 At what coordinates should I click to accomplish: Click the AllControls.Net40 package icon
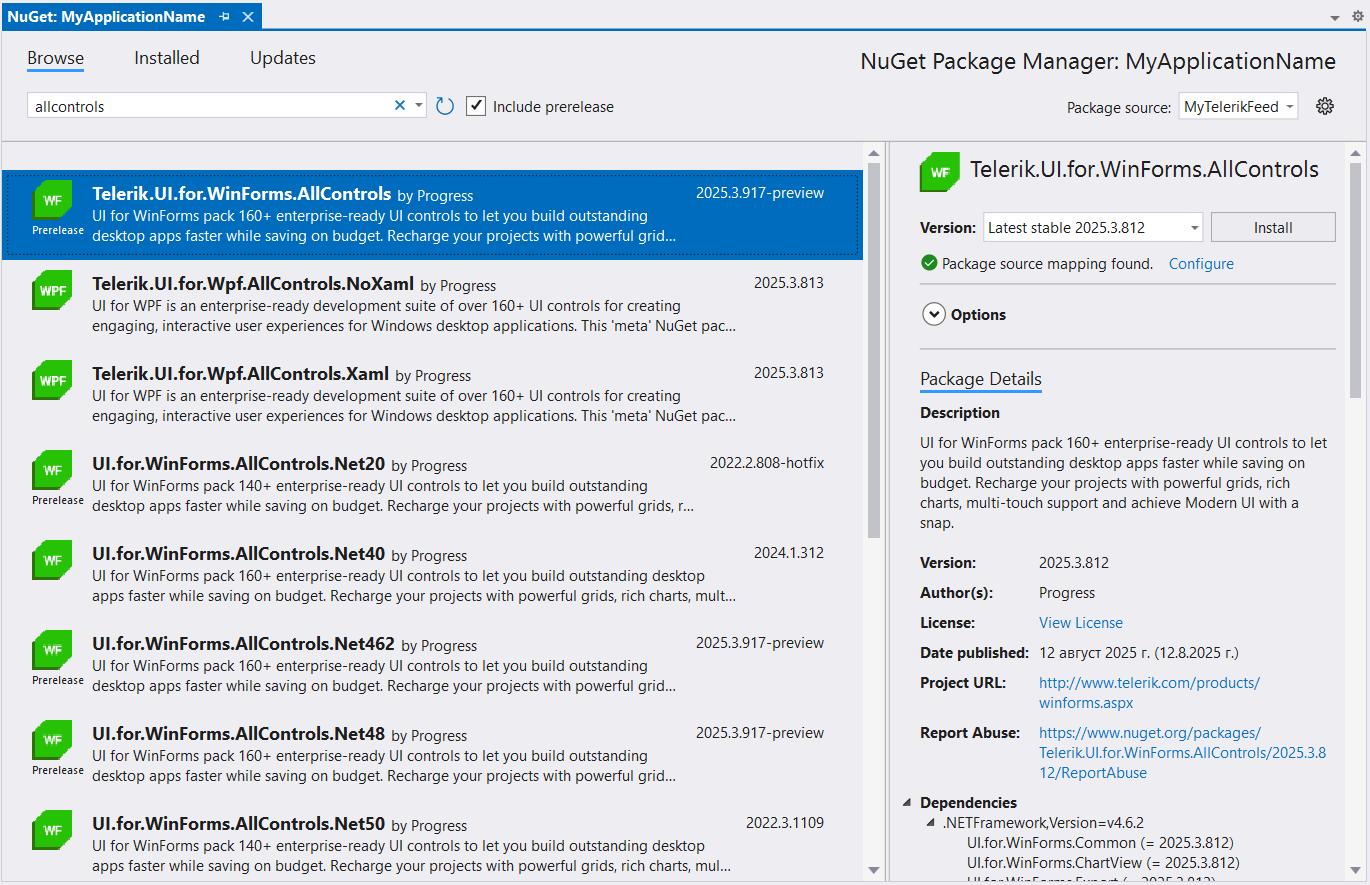pos(52,560)
